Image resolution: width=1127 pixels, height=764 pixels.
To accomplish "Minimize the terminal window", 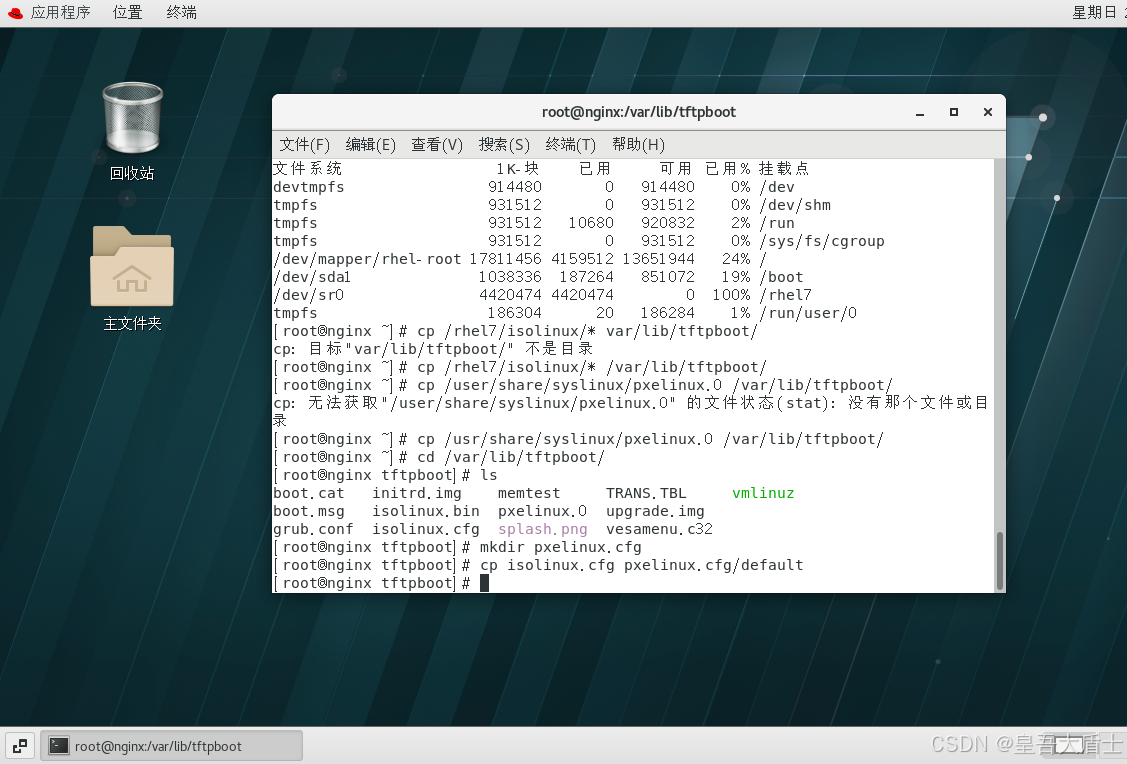I will tap(920, 113).
